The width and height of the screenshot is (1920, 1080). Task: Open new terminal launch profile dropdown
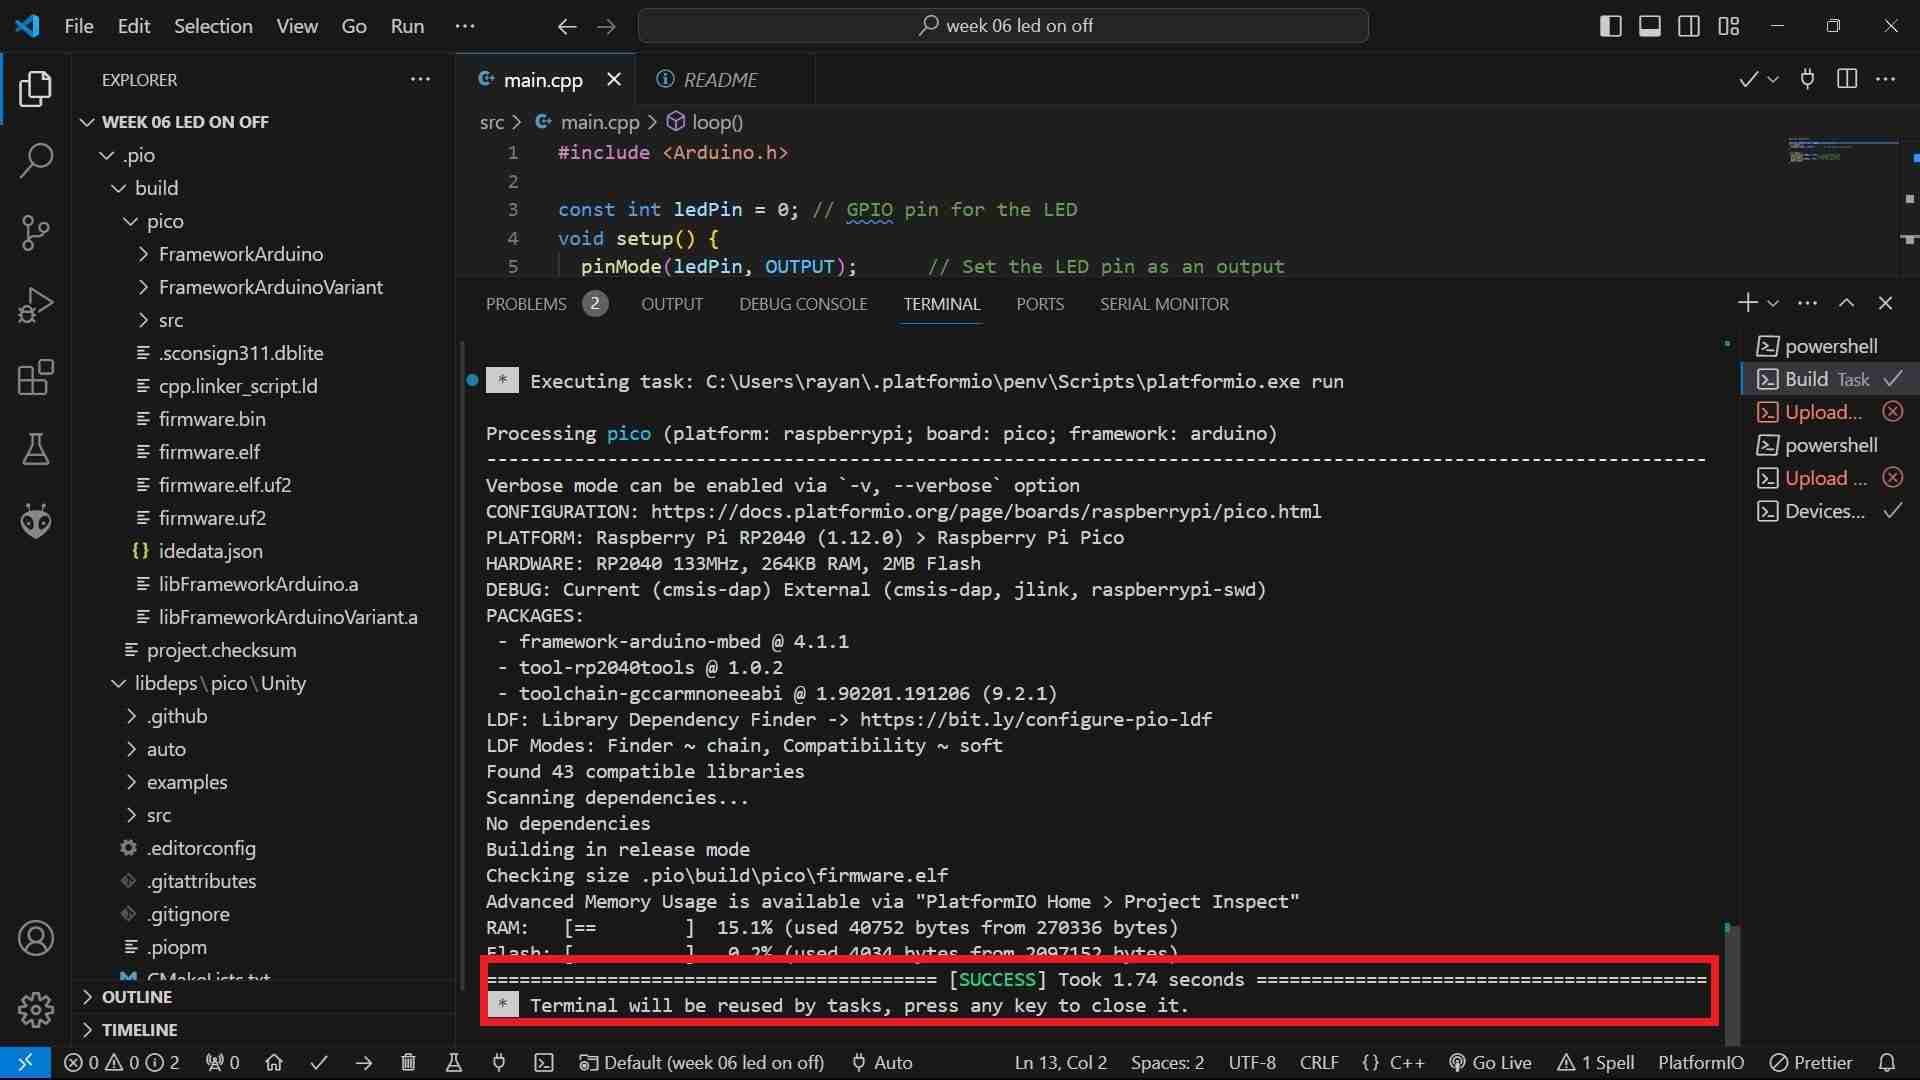[1773, 303]
